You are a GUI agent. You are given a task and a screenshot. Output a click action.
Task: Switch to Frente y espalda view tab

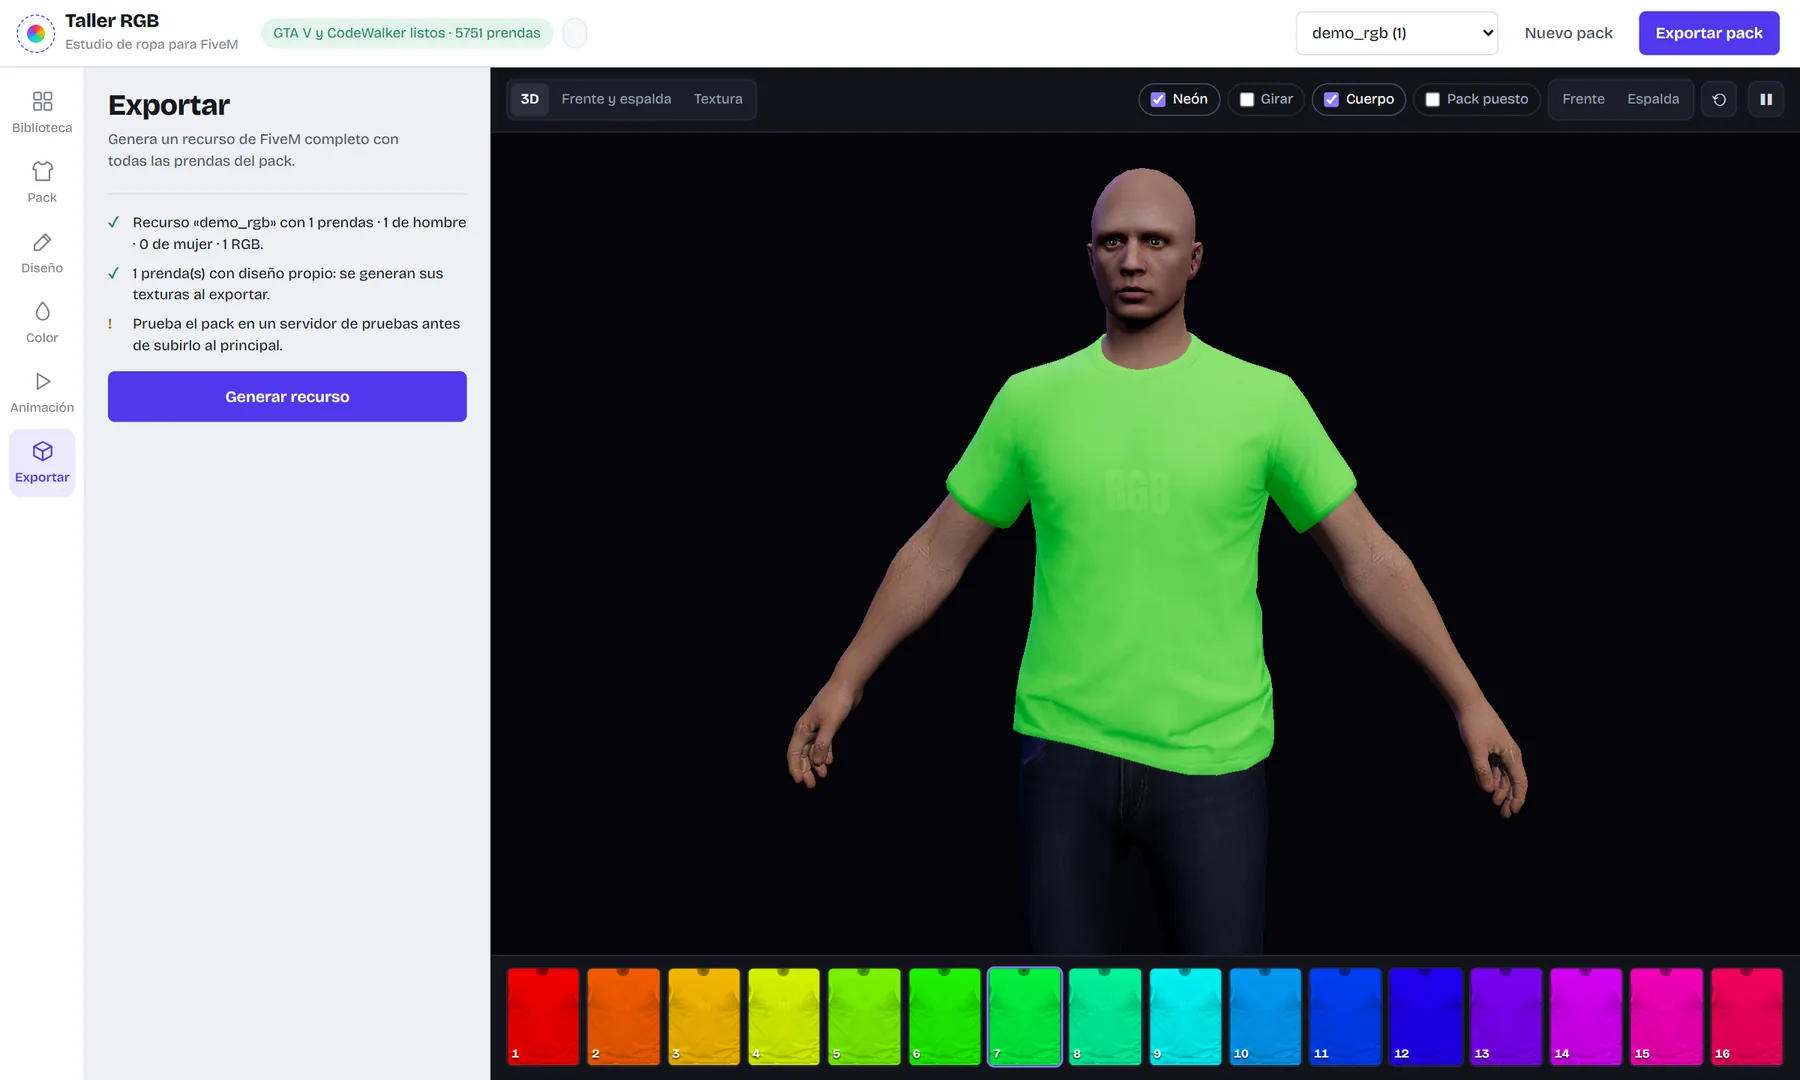point(616,99)
